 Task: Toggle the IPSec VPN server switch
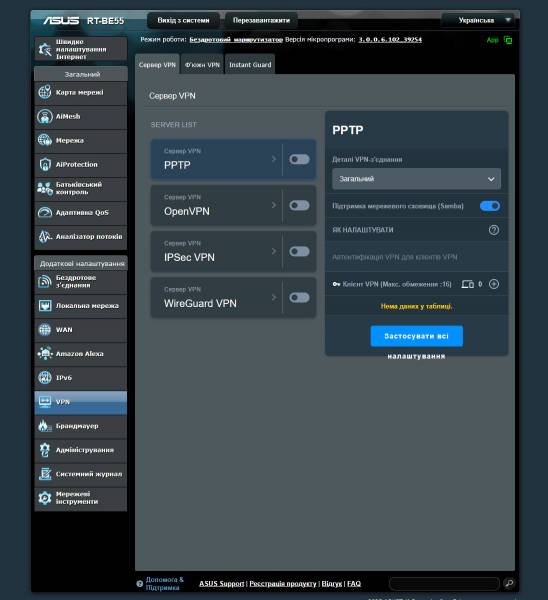tap(299, 251)
